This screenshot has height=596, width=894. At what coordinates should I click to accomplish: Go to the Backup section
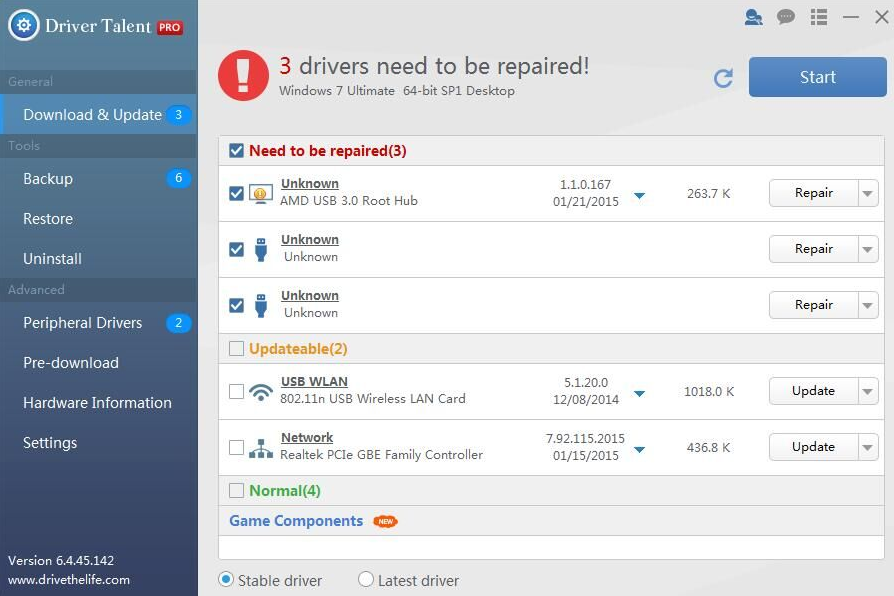99,179
